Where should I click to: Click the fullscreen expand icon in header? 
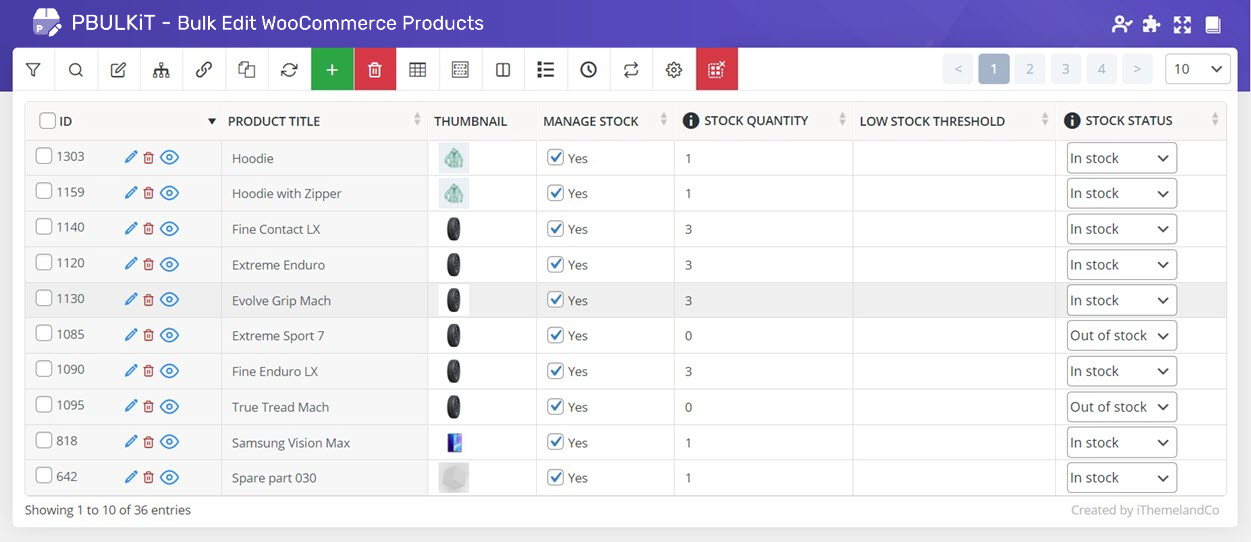pos(1182,24)
